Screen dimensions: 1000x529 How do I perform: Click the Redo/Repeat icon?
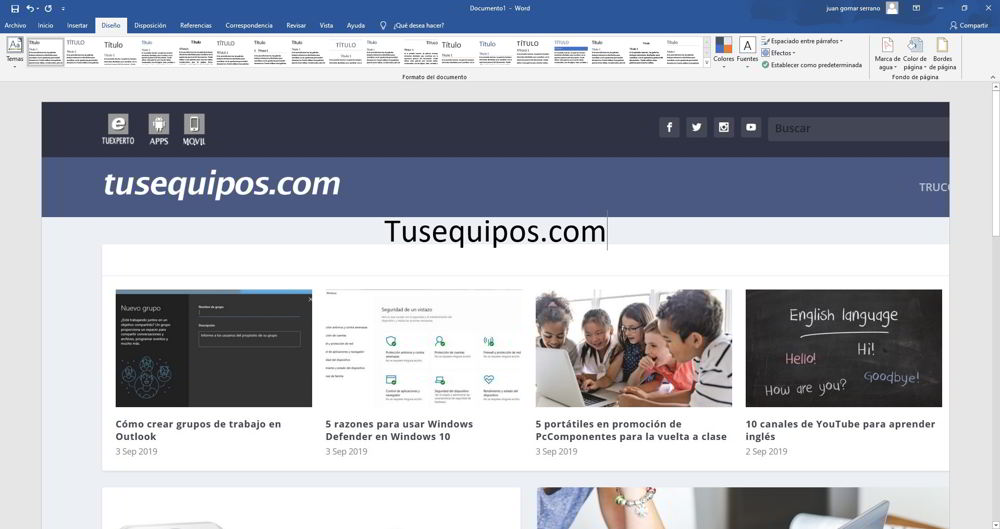pos(47,8)
